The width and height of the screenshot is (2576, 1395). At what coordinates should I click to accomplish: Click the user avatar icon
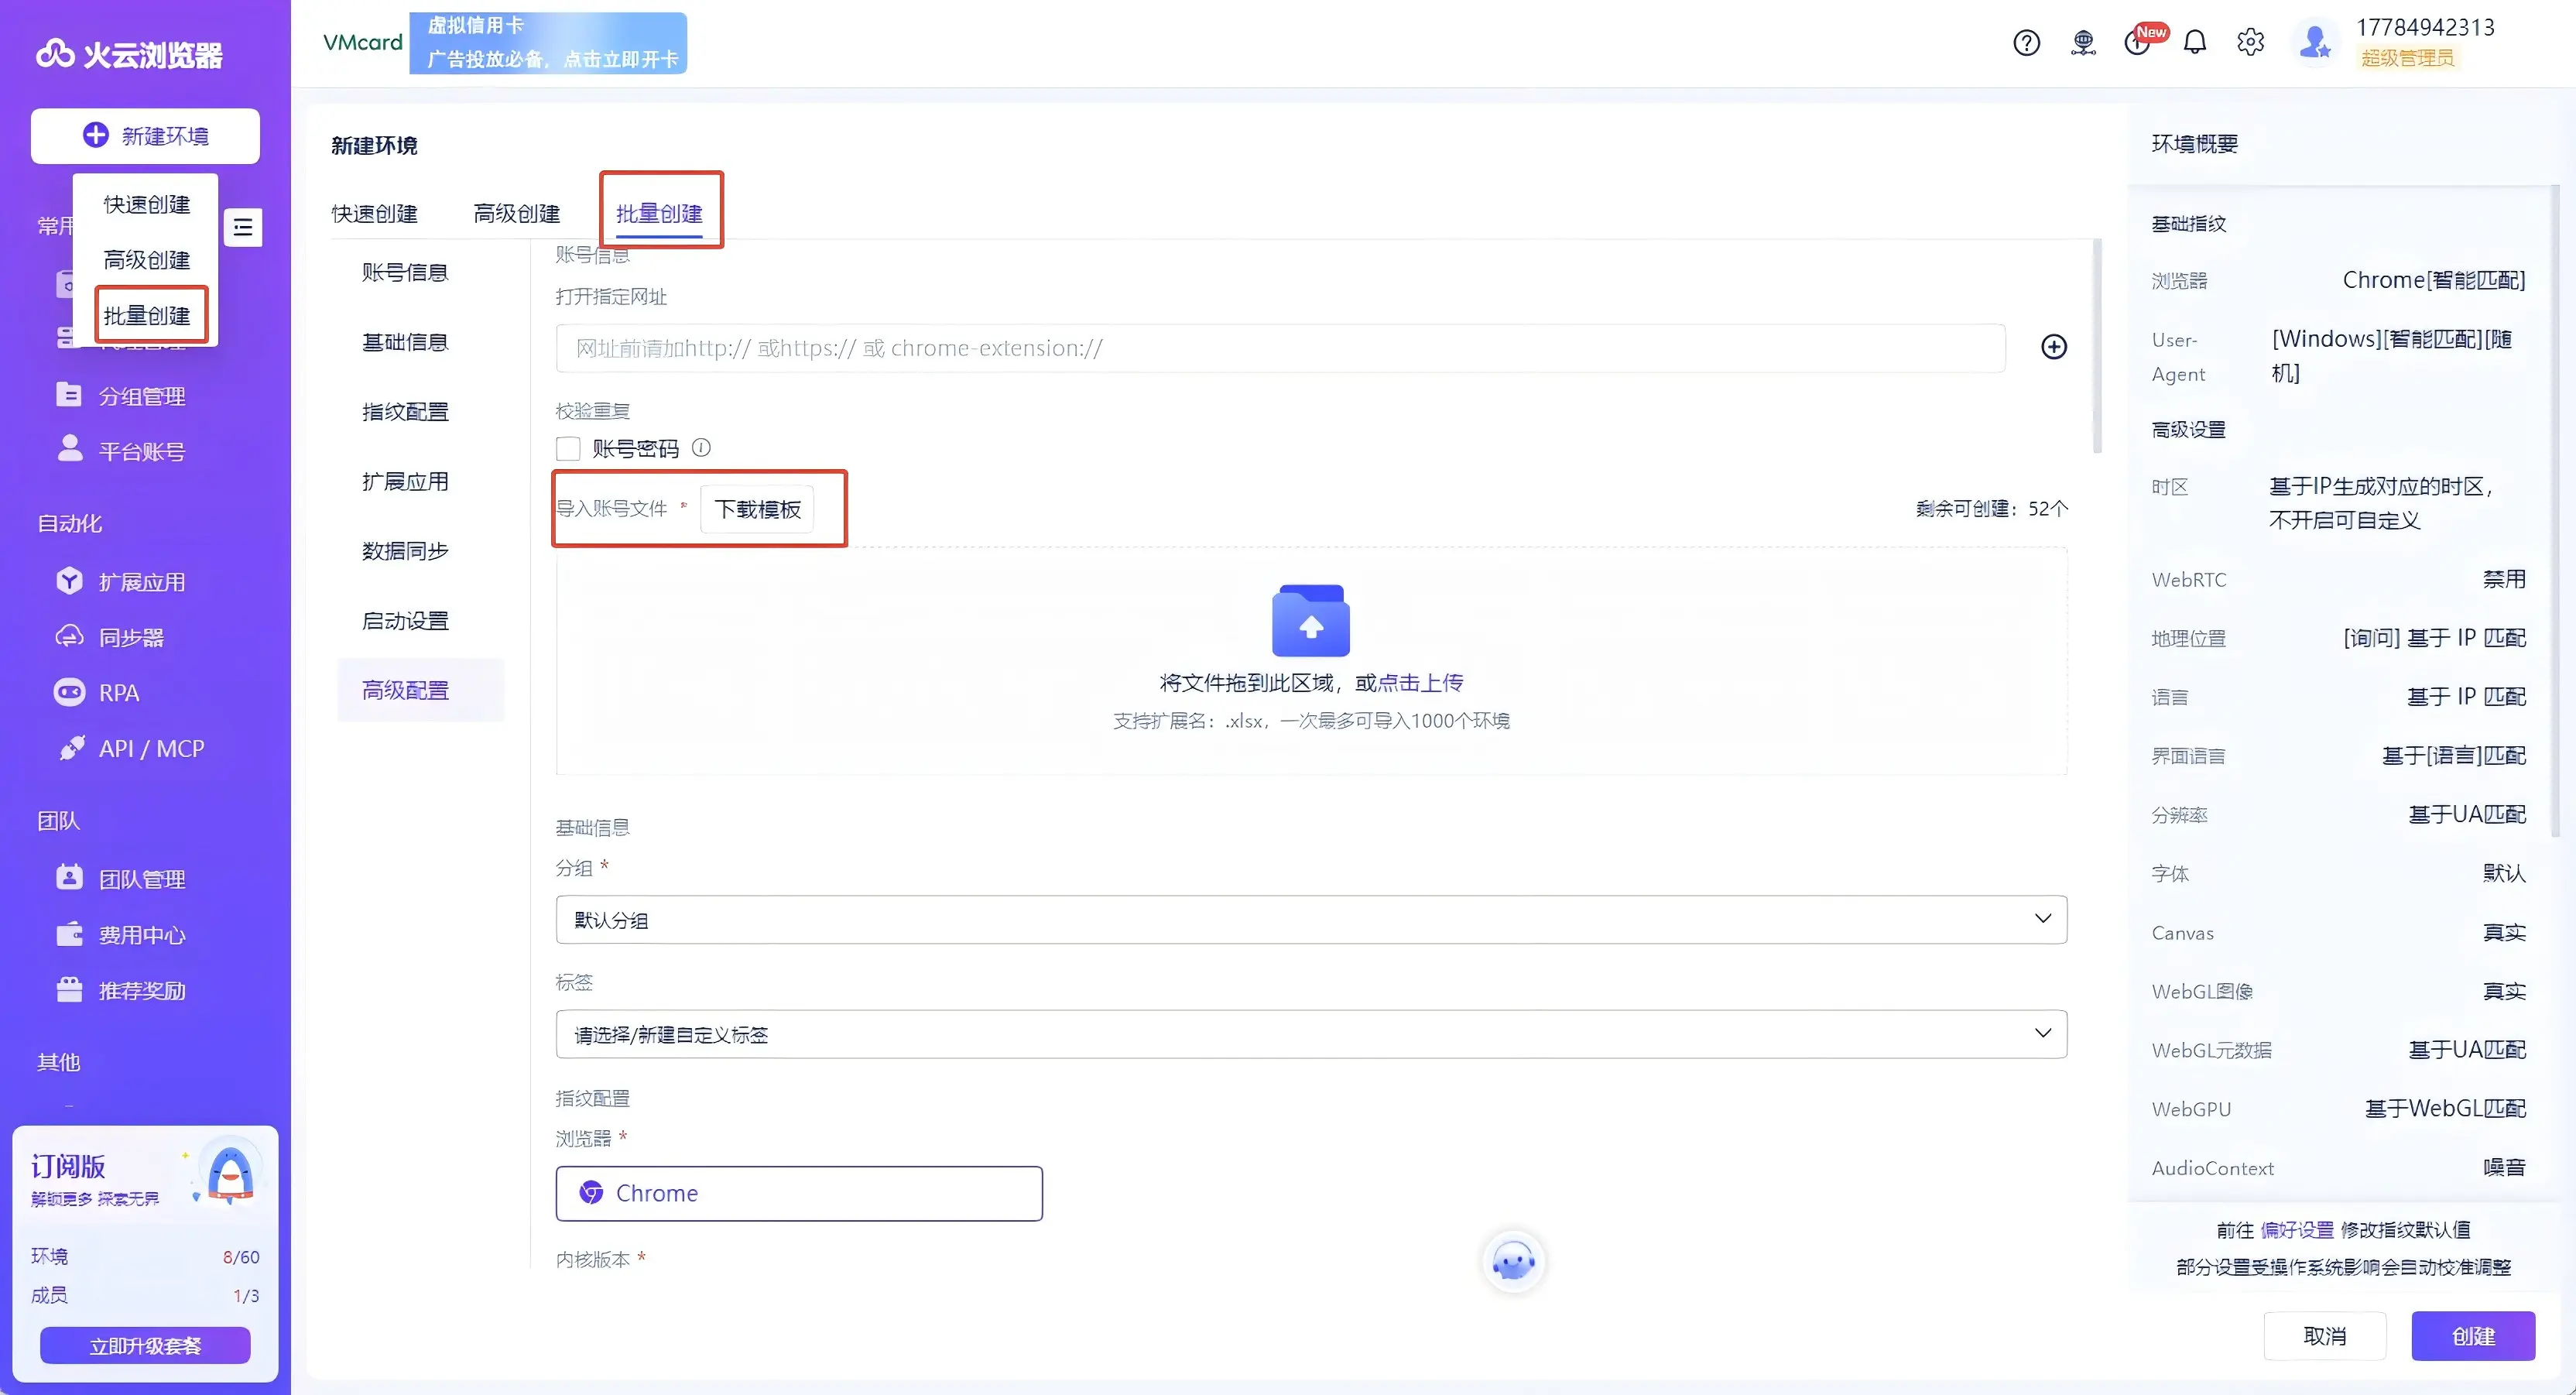coord(2316,43)
